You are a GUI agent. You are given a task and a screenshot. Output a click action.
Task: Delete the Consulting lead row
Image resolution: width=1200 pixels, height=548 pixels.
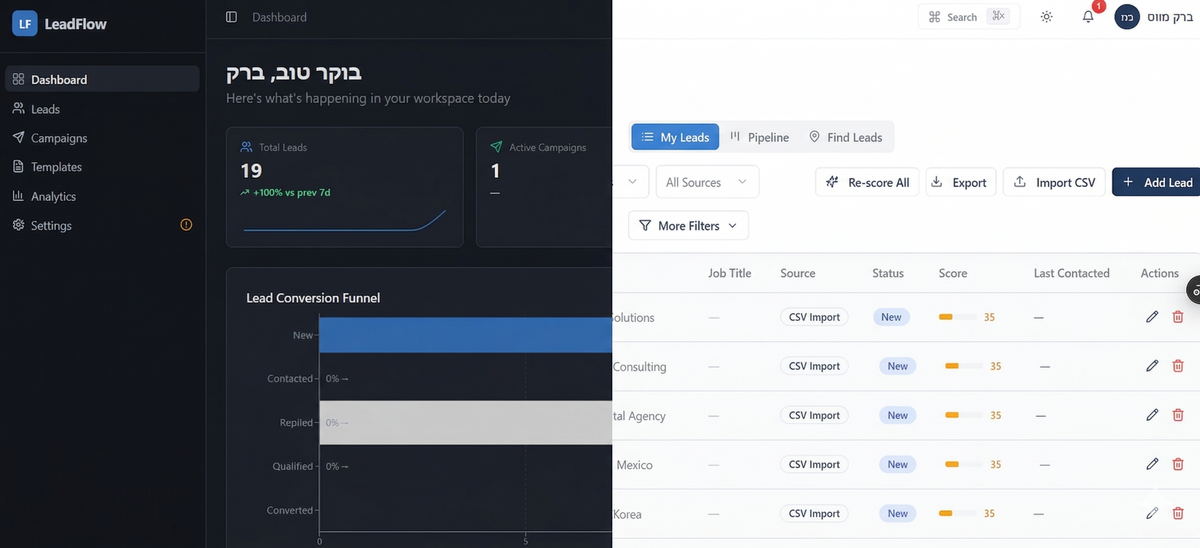pos(1178,366)
